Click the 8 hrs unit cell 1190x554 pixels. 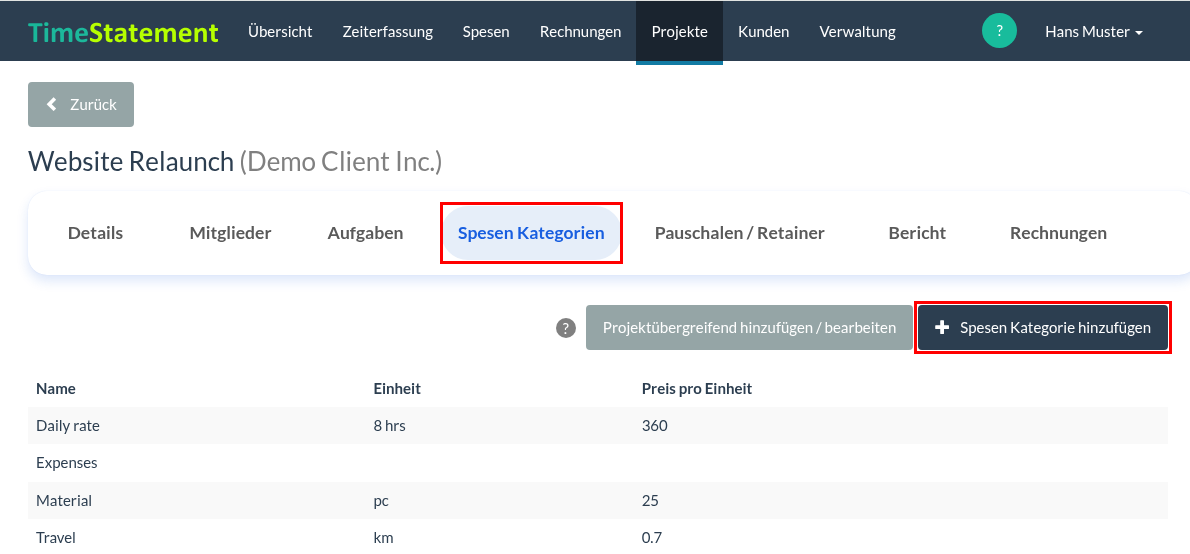click(x=389, y=426)
